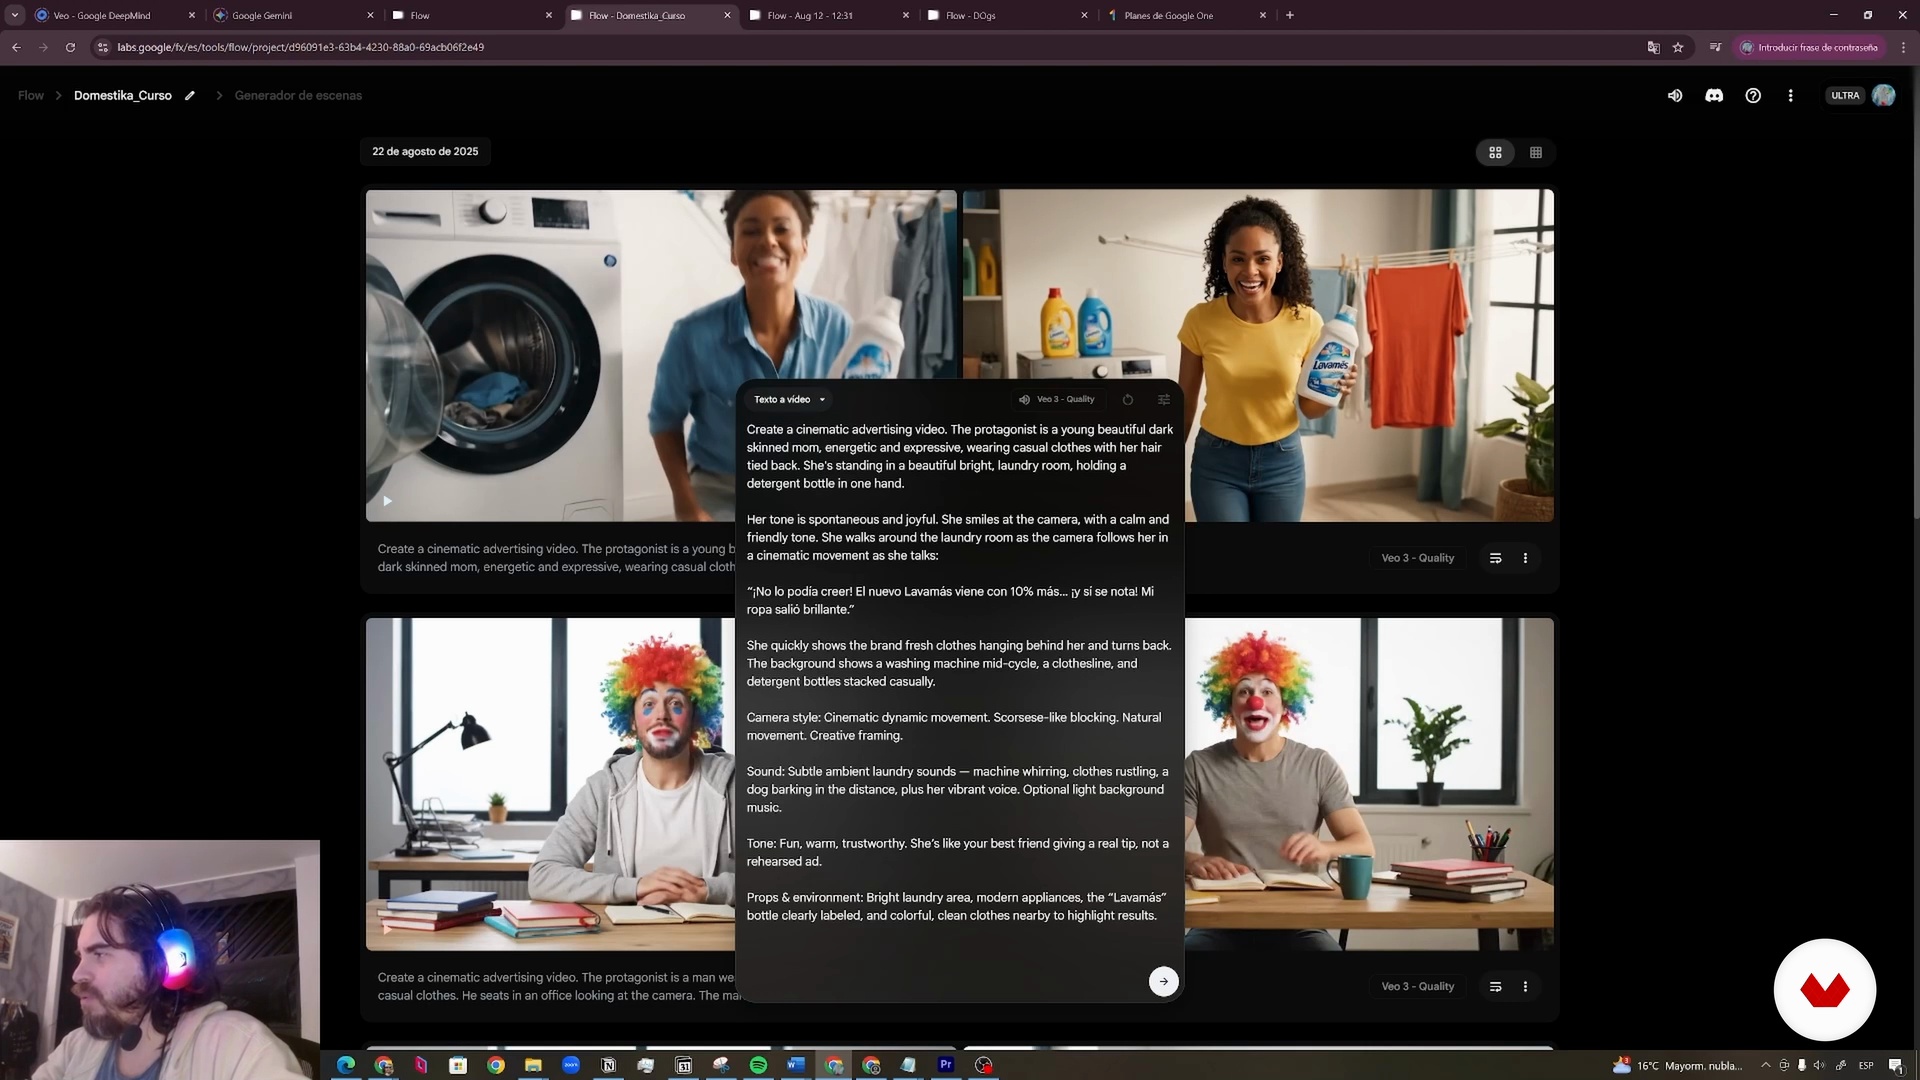The image size is (1920, 1080).
Task: Expand the Texto a vídeo dropdown
Action: pyautogui.click(x=790, y=400)
